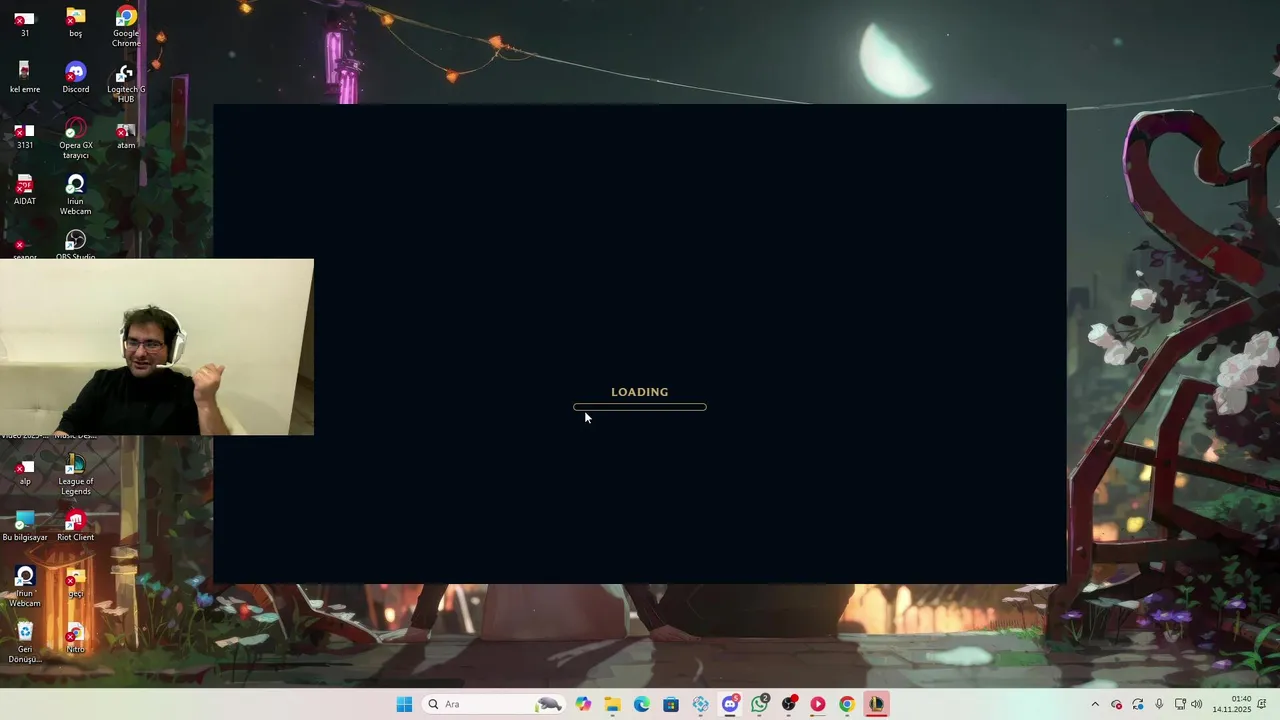
Task: Click the LOADING text in League client
Action: click(640, 392)
